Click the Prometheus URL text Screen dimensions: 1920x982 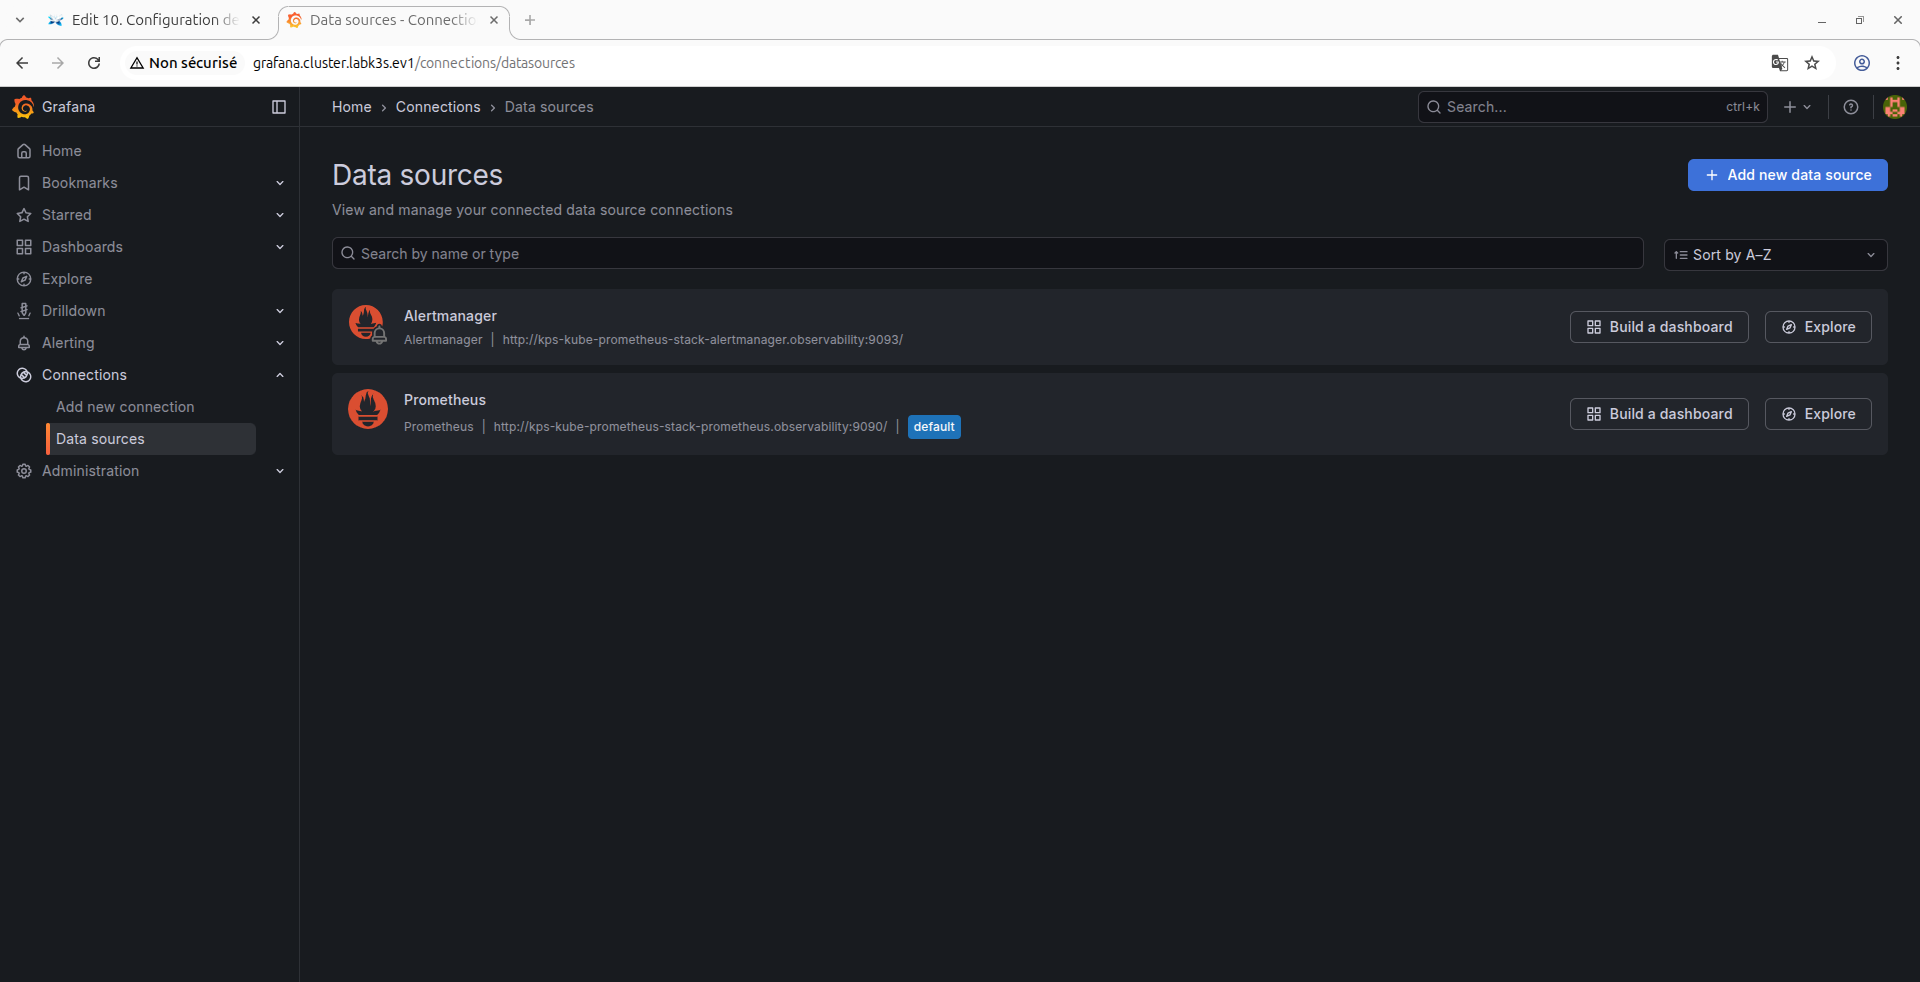coord(690,427)
